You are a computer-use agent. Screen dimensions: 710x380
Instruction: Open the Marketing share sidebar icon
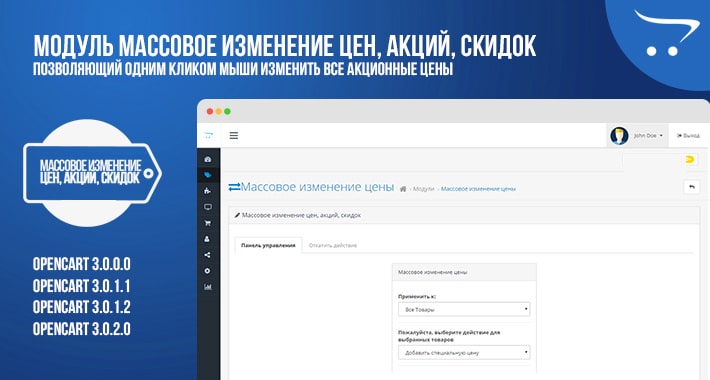tap(208, 255)
